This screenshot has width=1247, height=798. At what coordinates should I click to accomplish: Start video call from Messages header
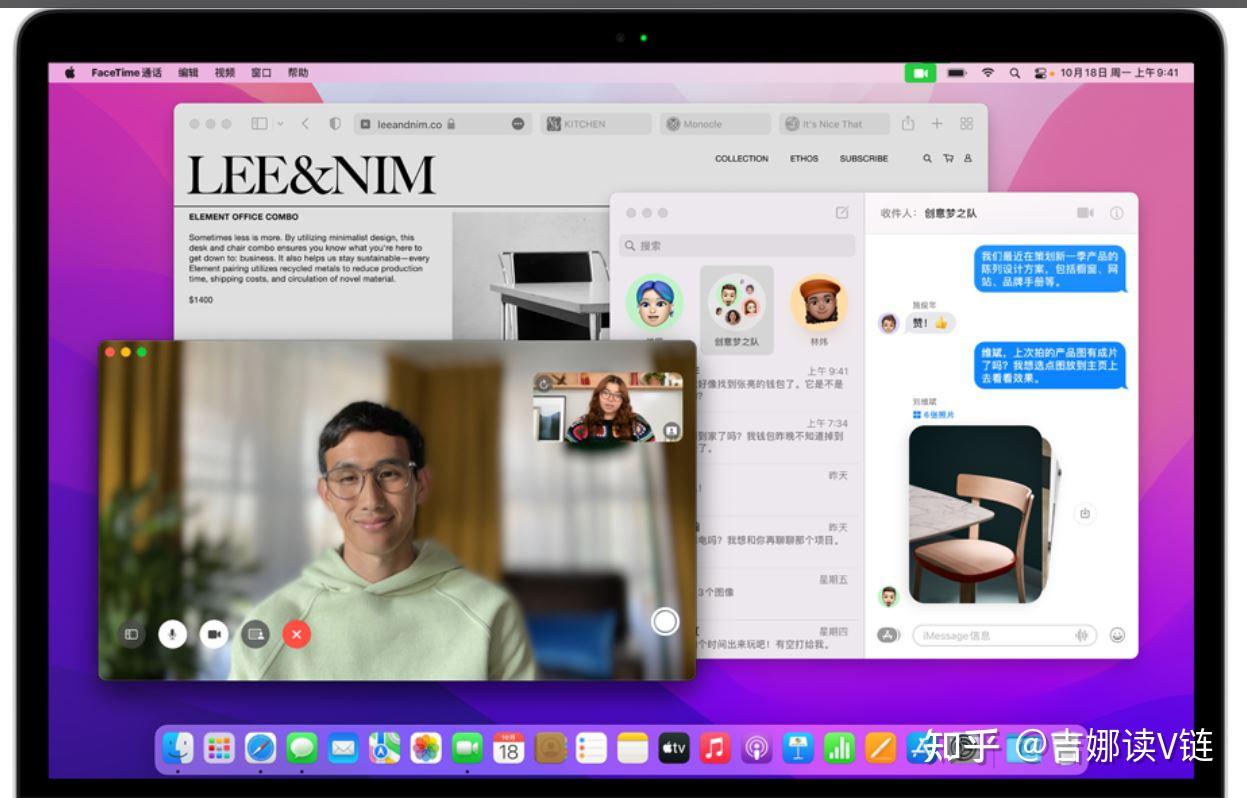coord(1085,213)
